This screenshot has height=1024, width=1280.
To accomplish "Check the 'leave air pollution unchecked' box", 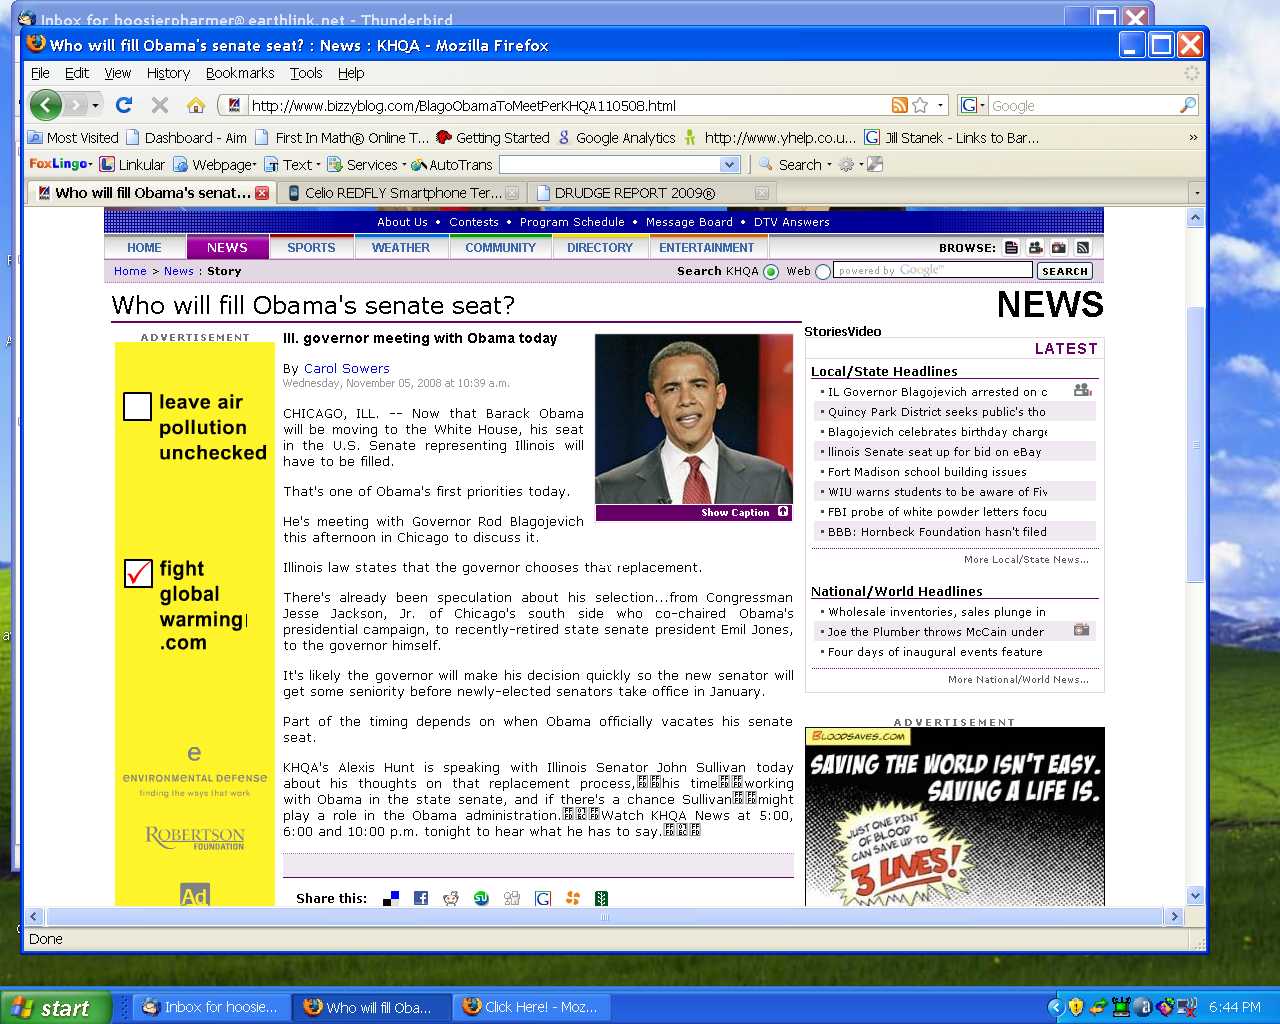I will 137,406.
